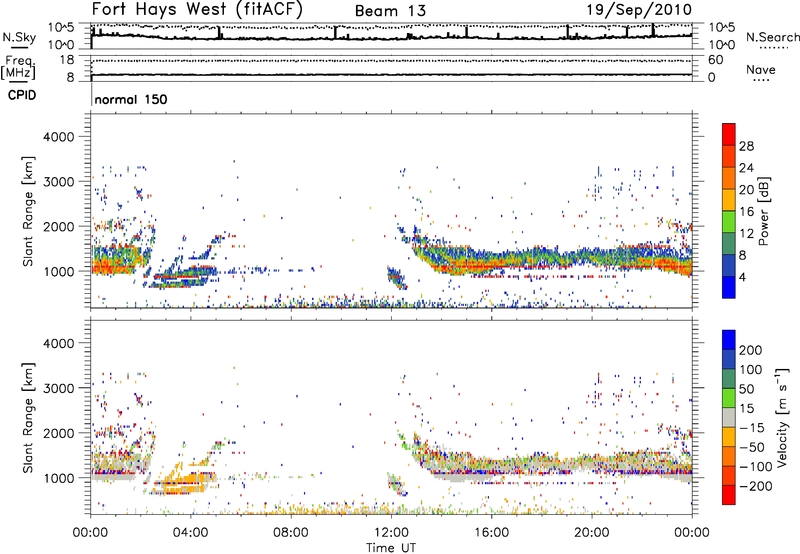Click "Slant Range [km]" on the power panel
This screenshot has height=554, width=800.
point(28,212)
